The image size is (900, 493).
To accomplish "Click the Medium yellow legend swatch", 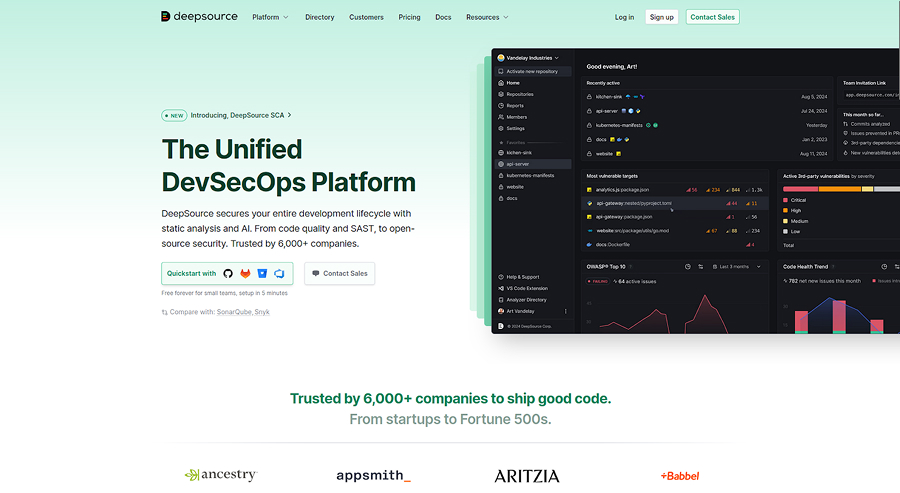I will tap(785, 221).
